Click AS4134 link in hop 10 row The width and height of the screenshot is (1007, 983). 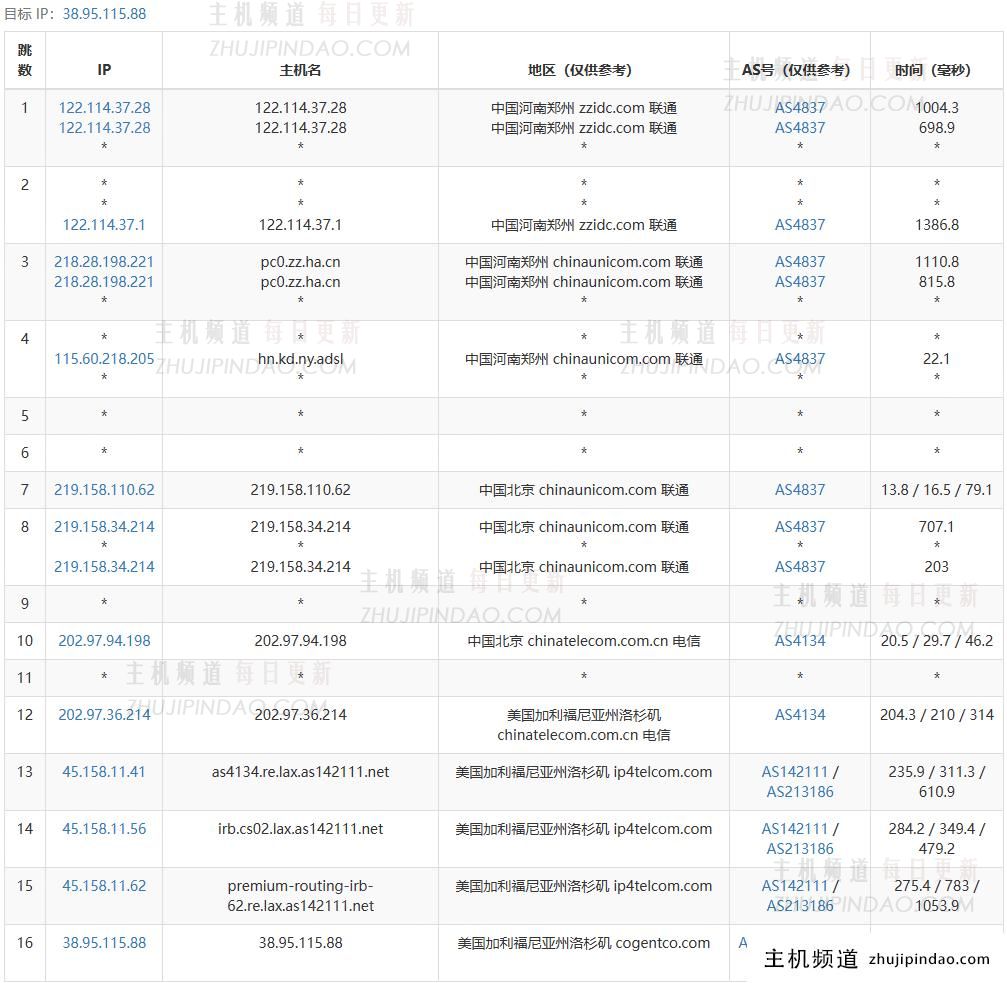800,641
